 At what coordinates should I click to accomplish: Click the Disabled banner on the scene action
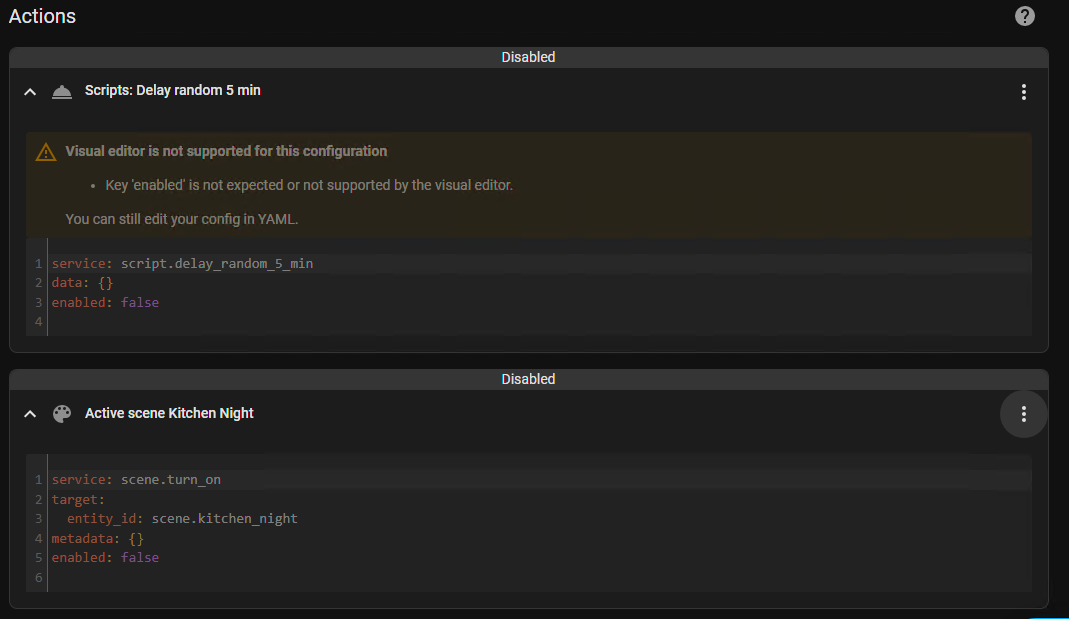528,379
